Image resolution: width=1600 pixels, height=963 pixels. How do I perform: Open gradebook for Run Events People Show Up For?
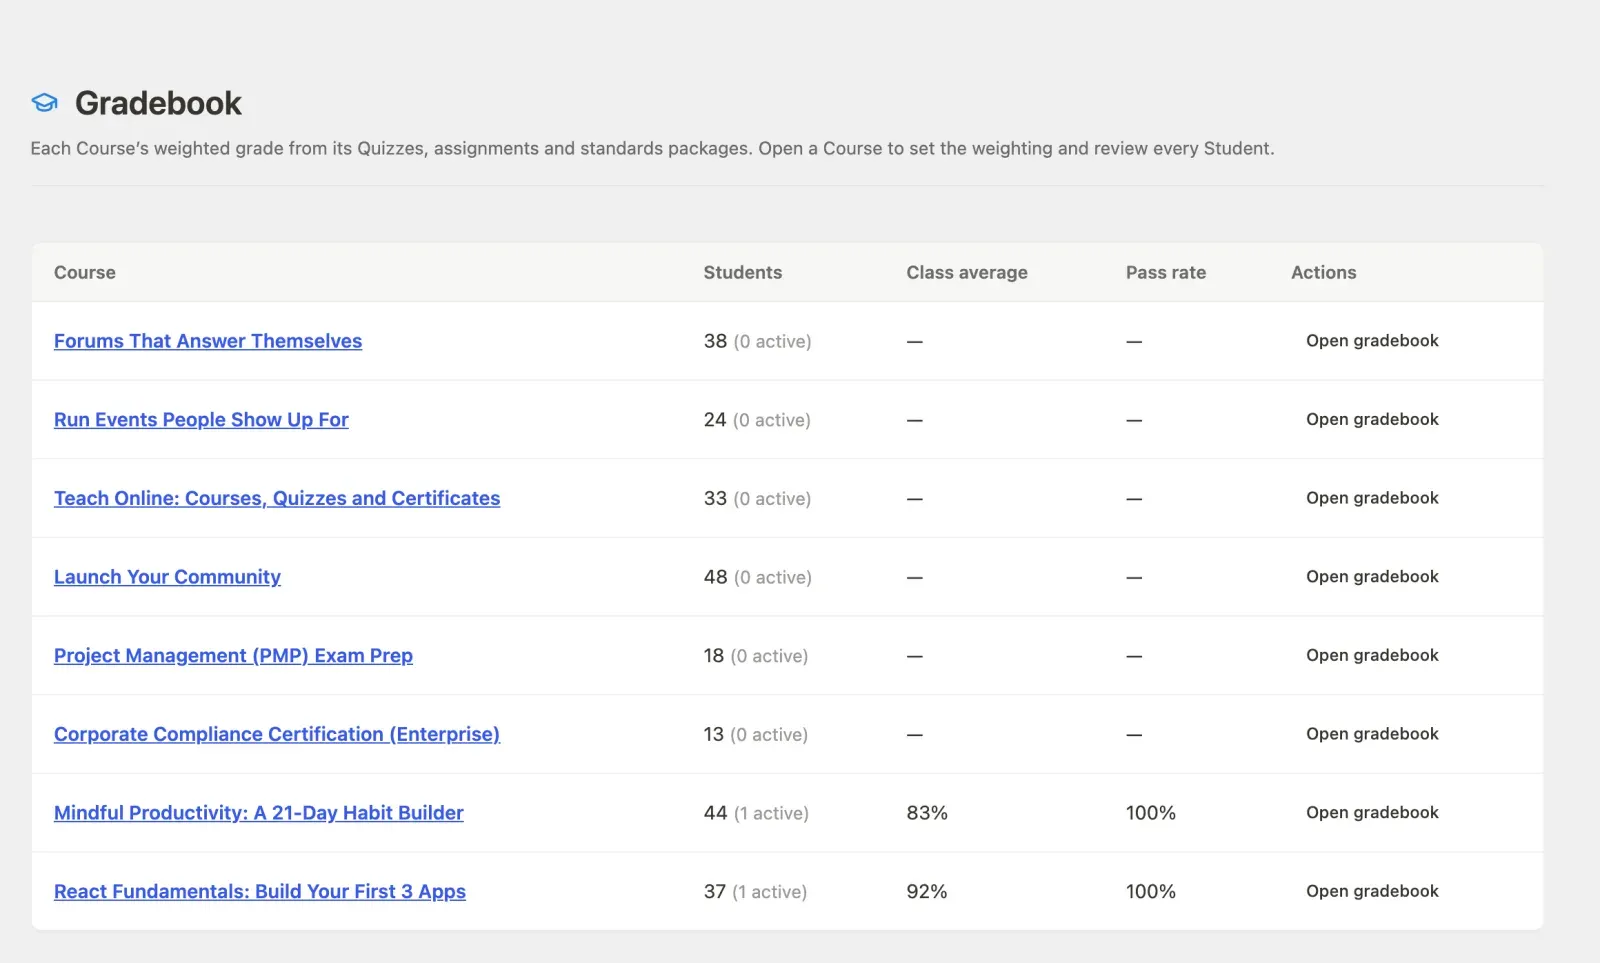pyautogui.click(x=1372, y=420)
